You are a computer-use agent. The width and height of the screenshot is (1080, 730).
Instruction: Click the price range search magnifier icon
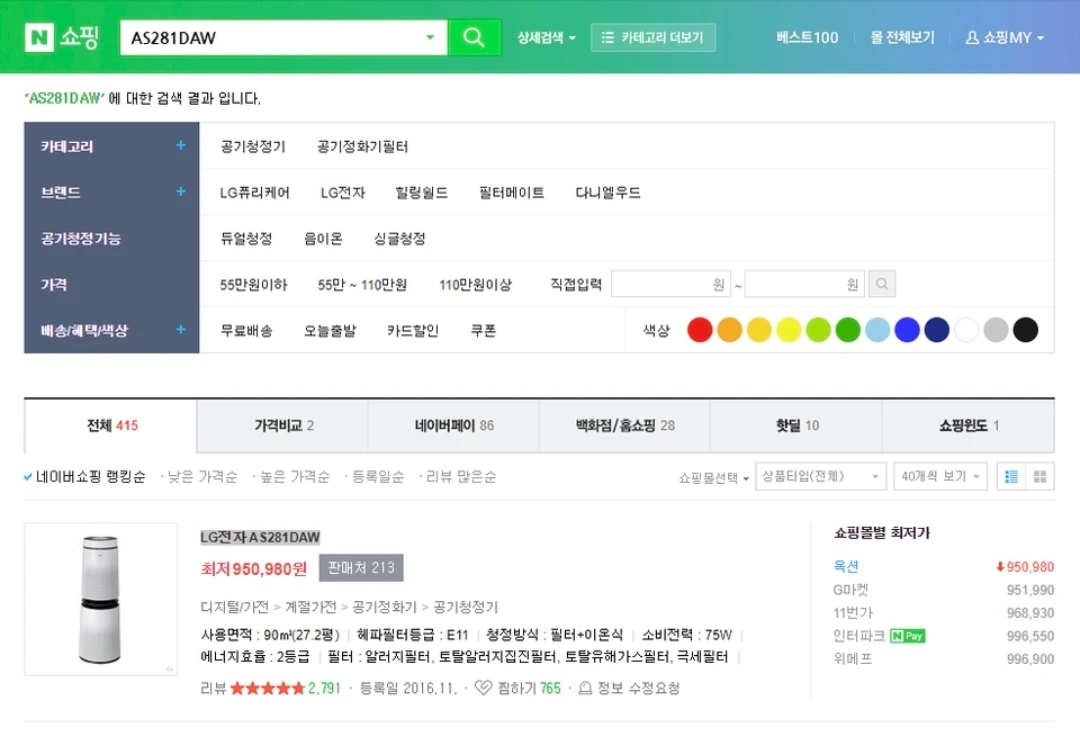882,284
